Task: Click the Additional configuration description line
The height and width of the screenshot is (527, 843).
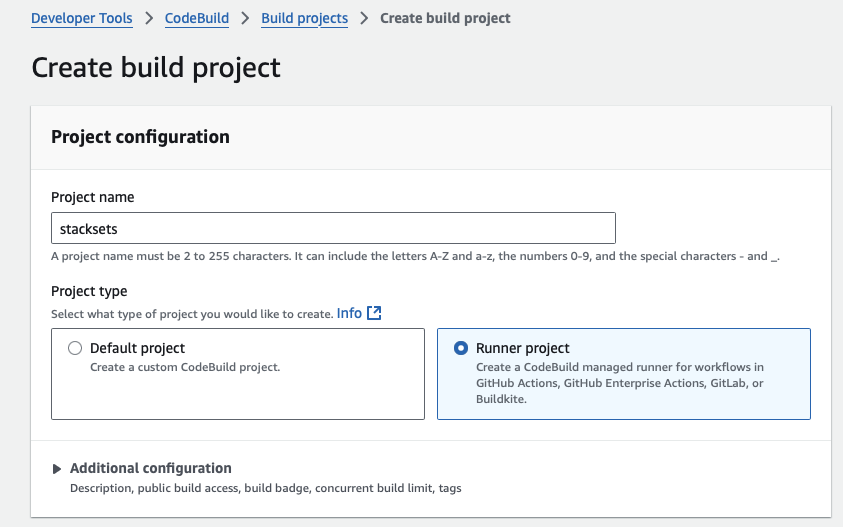Action: point(265,488)
